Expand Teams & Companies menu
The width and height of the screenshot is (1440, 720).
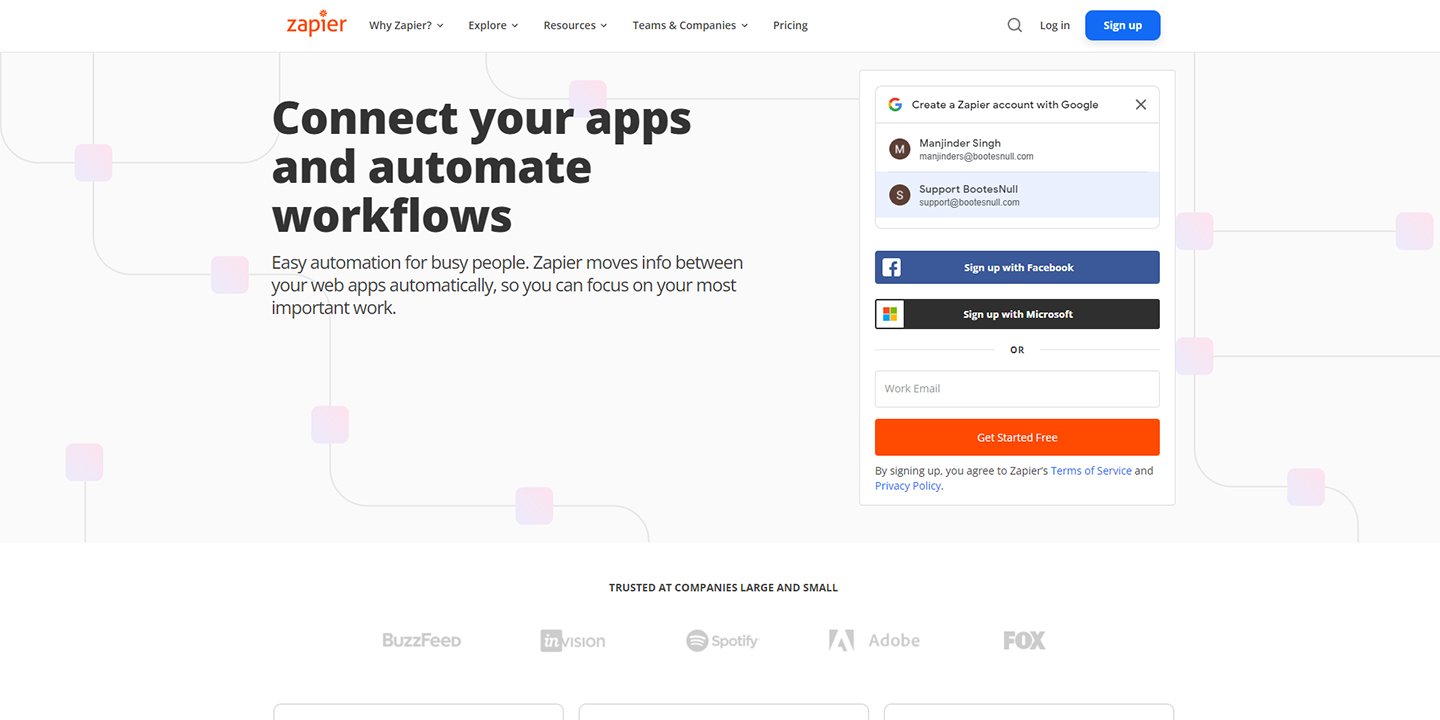pos(690,25)
